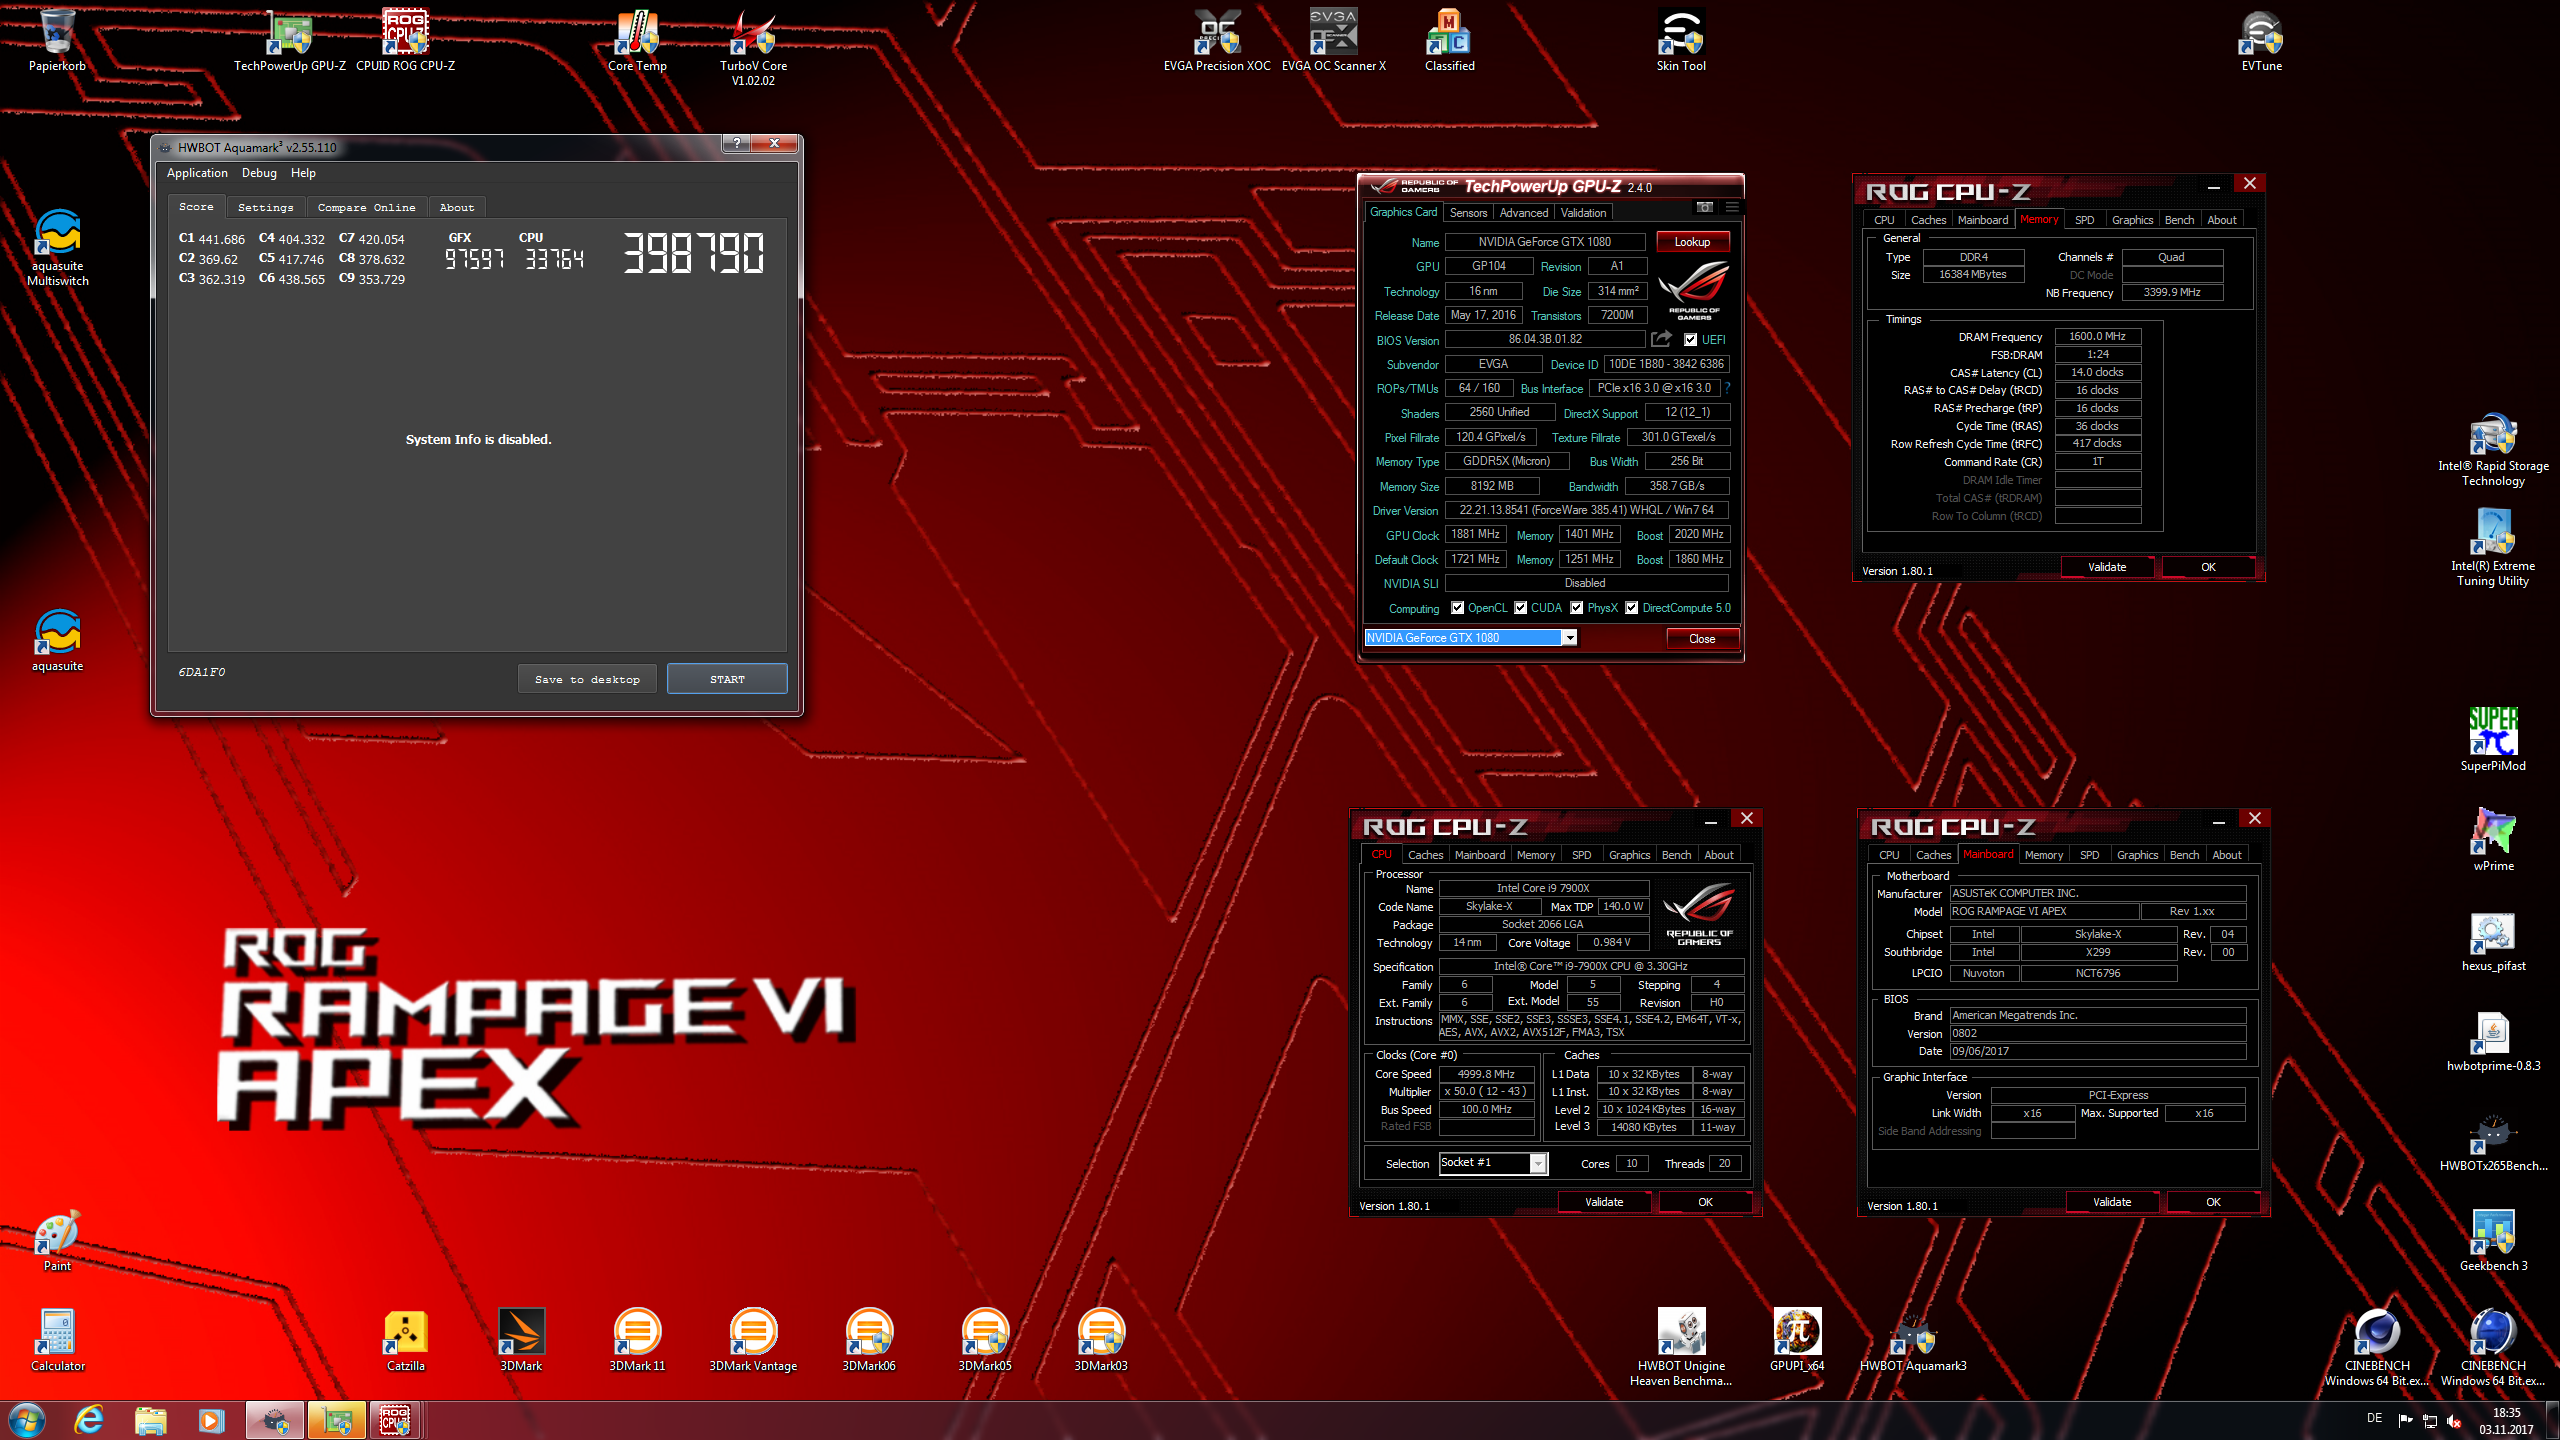Open EVGA OC Scanner X icon
The height and width of the screenshot is (1440, 2560).
pos(1333,41)
